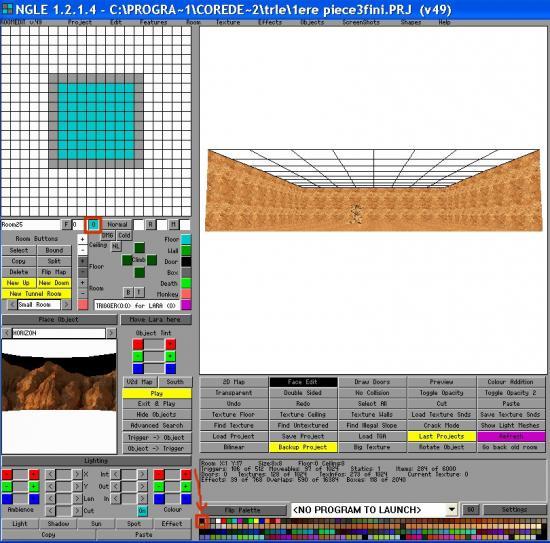Screen dimensions: 550x543
Task: Click the top Climb direction square
Action: coord(140,248)
